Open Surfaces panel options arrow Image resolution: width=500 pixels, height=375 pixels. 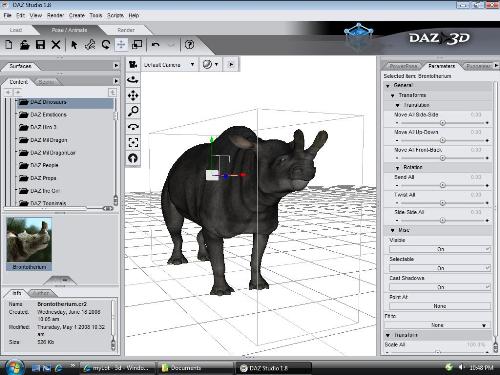tap(116, 65)
